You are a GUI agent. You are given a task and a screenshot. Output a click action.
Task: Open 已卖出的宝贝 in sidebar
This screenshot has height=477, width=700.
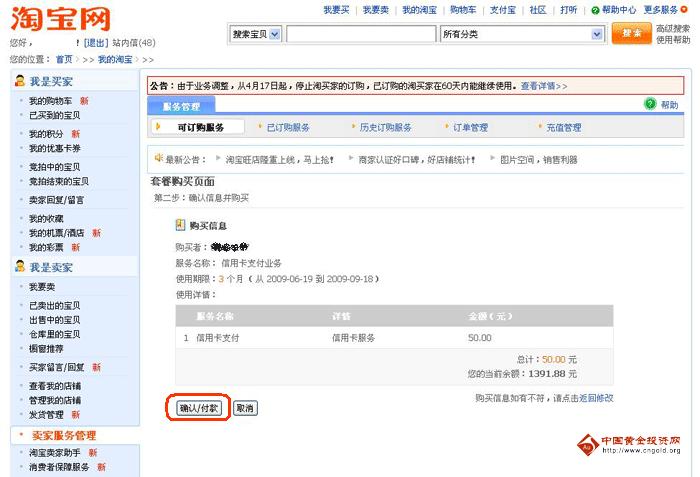tap(54, 305)
